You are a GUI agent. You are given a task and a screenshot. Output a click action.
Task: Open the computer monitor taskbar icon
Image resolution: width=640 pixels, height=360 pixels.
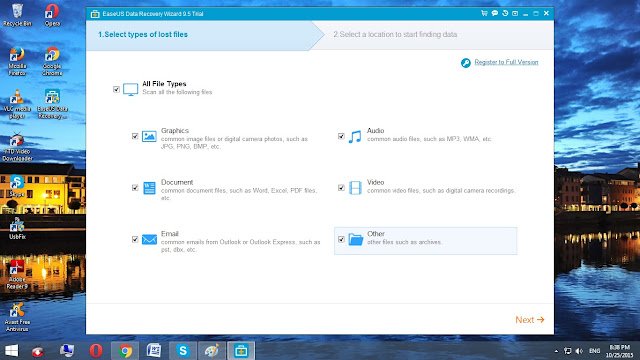pyautogui.click(x=67, y=351)
